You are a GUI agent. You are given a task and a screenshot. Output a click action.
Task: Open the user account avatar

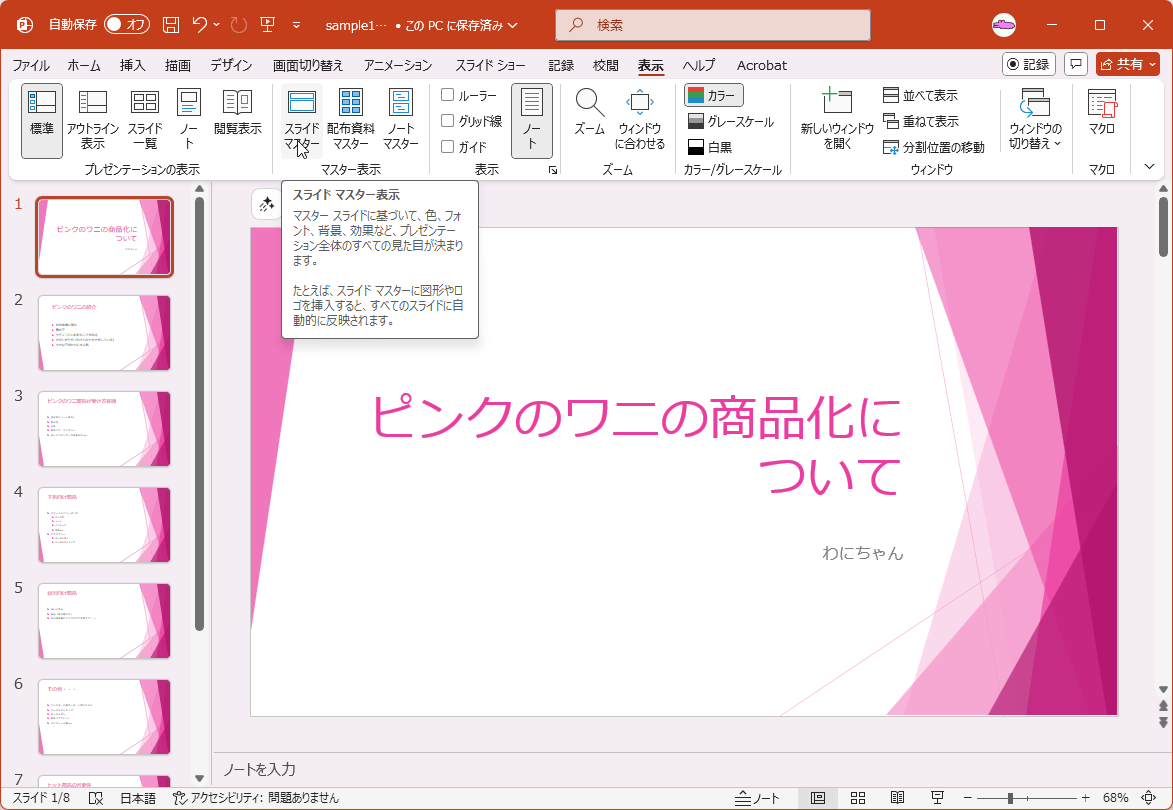(1004, 25)
